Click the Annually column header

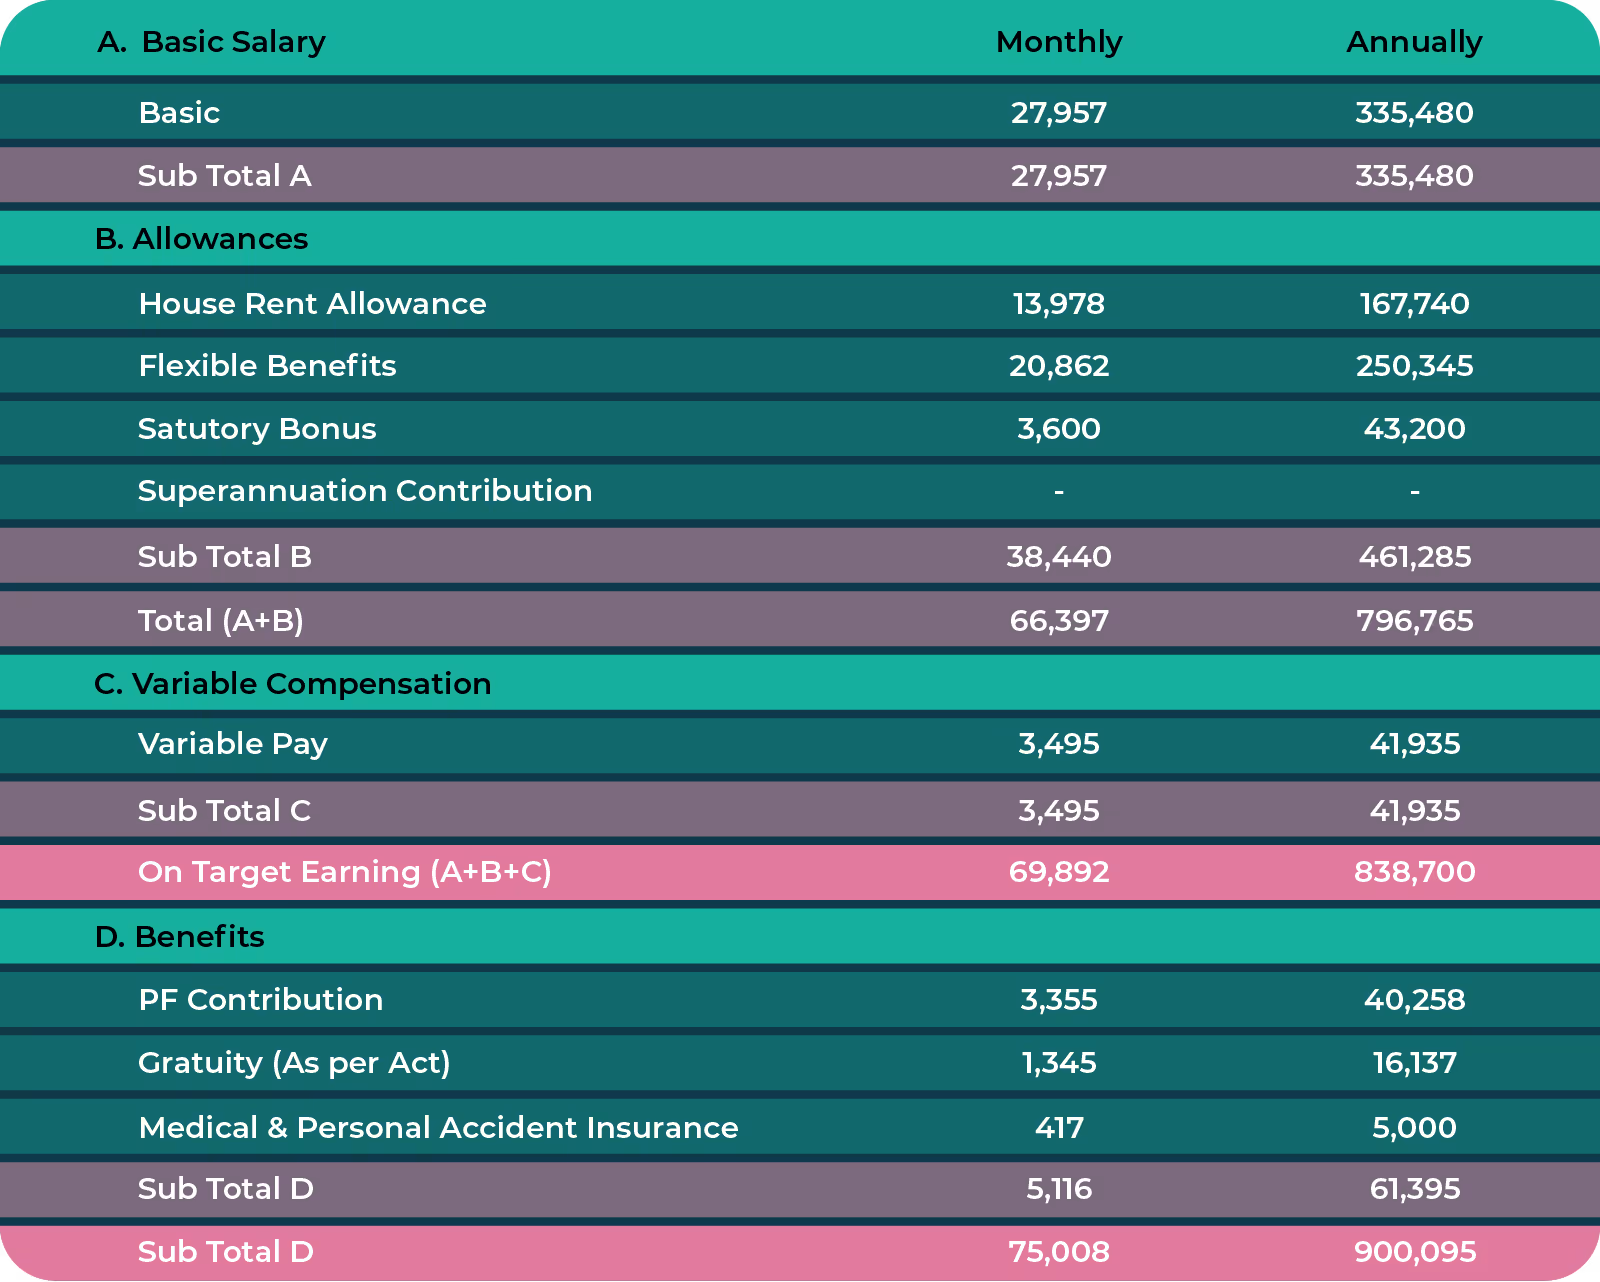tap(1414, 42)
